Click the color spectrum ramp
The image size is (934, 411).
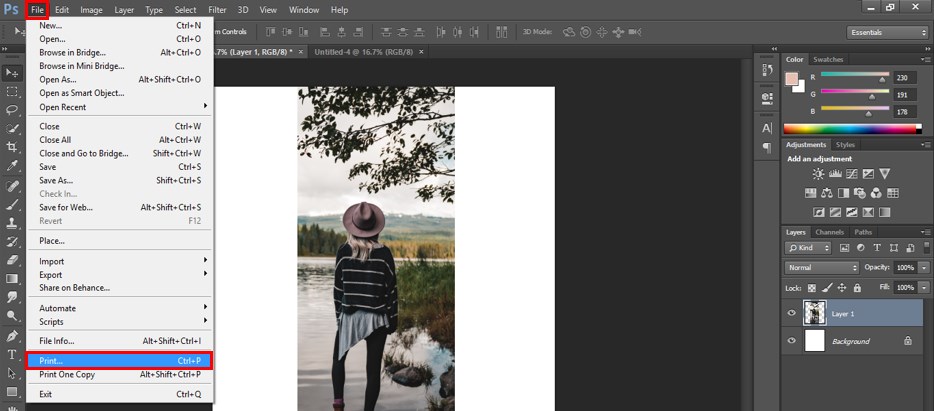coord(852,128)
